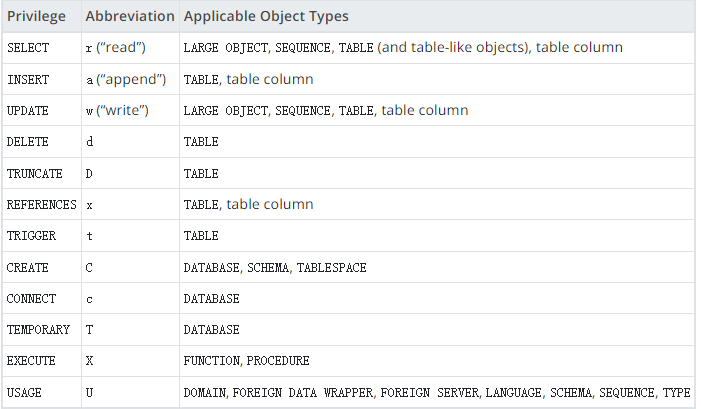Click the w ("write") abbreviation cell
This screenshot has height=409, width=701.
(x=117, y=110)
